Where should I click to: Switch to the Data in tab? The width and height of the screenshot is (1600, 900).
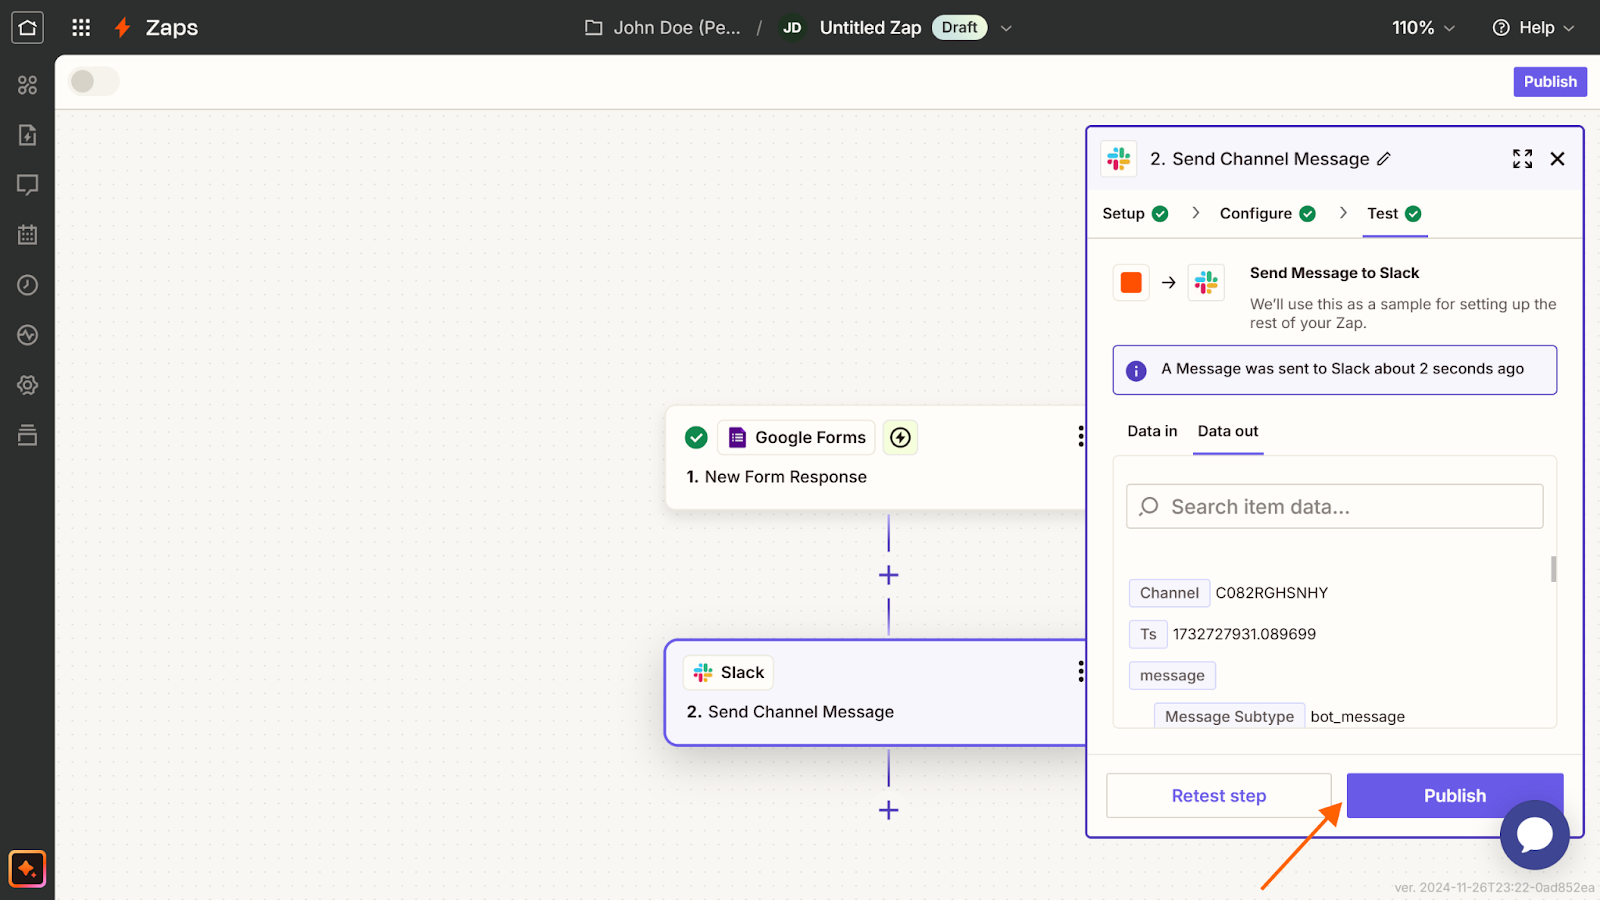pyautogui.click(x=1152, y=431)
